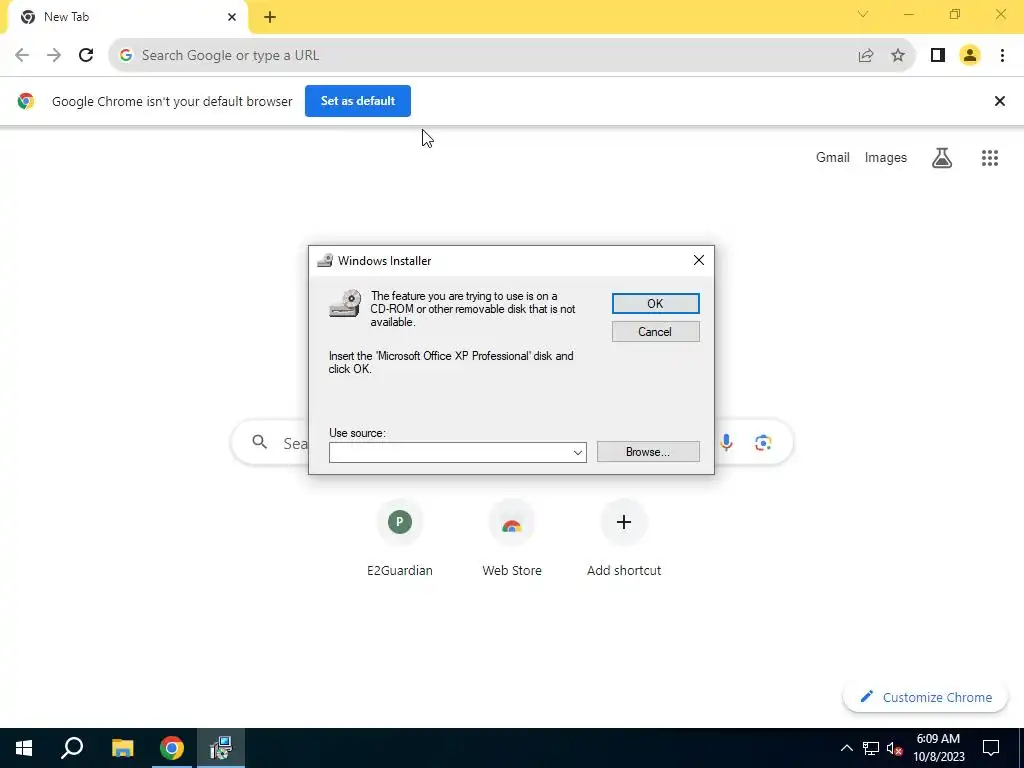Viewport: 1024px width, 768px height.
Task: Open the Chrome three-dot menu
Action: 1002,56
